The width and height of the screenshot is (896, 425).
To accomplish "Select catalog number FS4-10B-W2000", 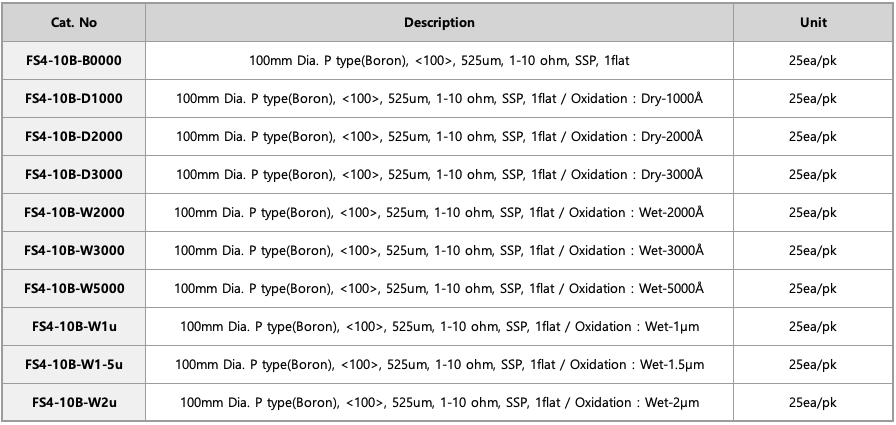I will 74,212.
